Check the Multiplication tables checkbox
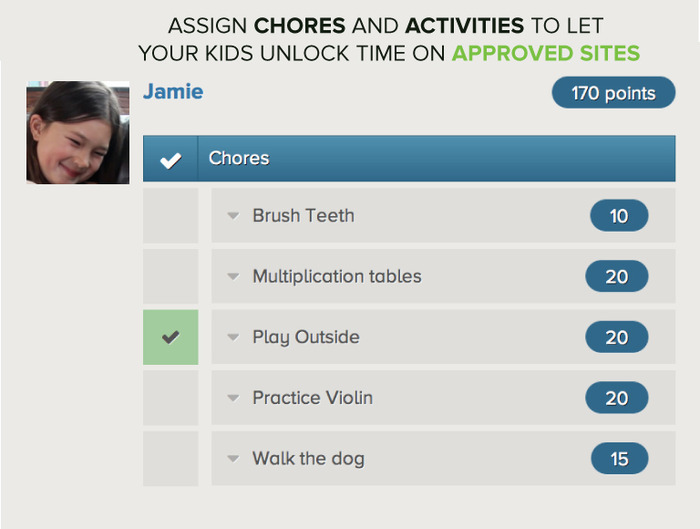Screen dimensions: 700x529 click(170, 277)
